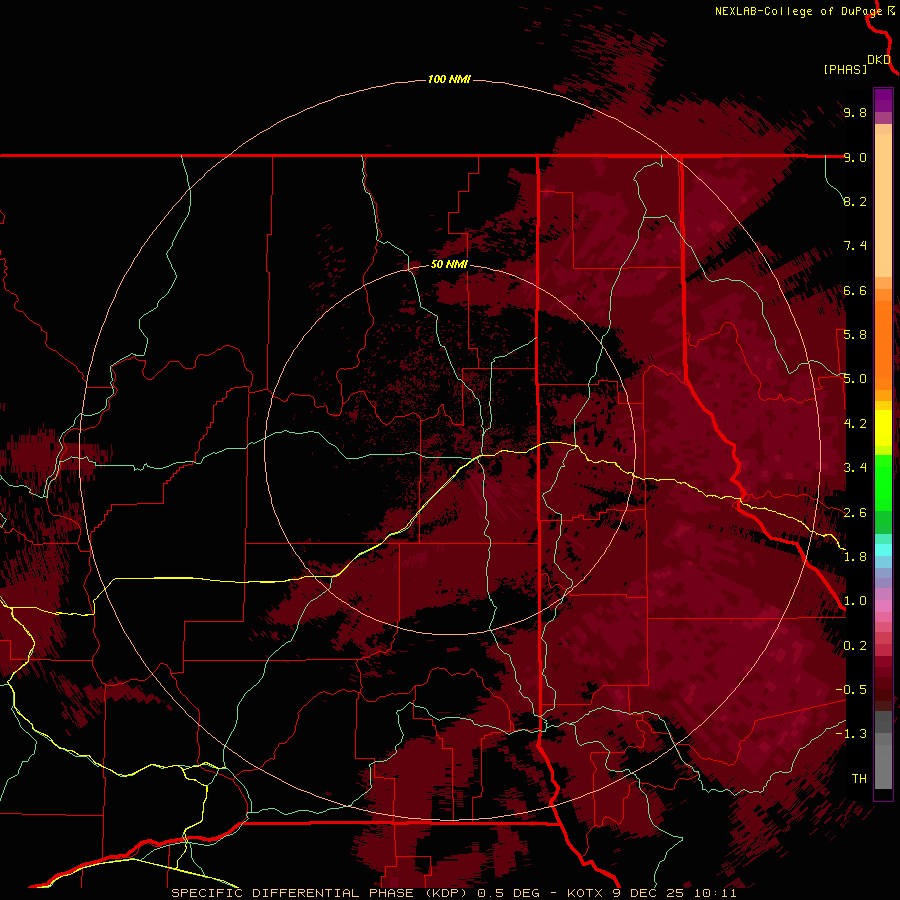Click the 6.6 value on the color scale
The height and width of the screenshot is (900, 900).
click(x=855, y=290)
